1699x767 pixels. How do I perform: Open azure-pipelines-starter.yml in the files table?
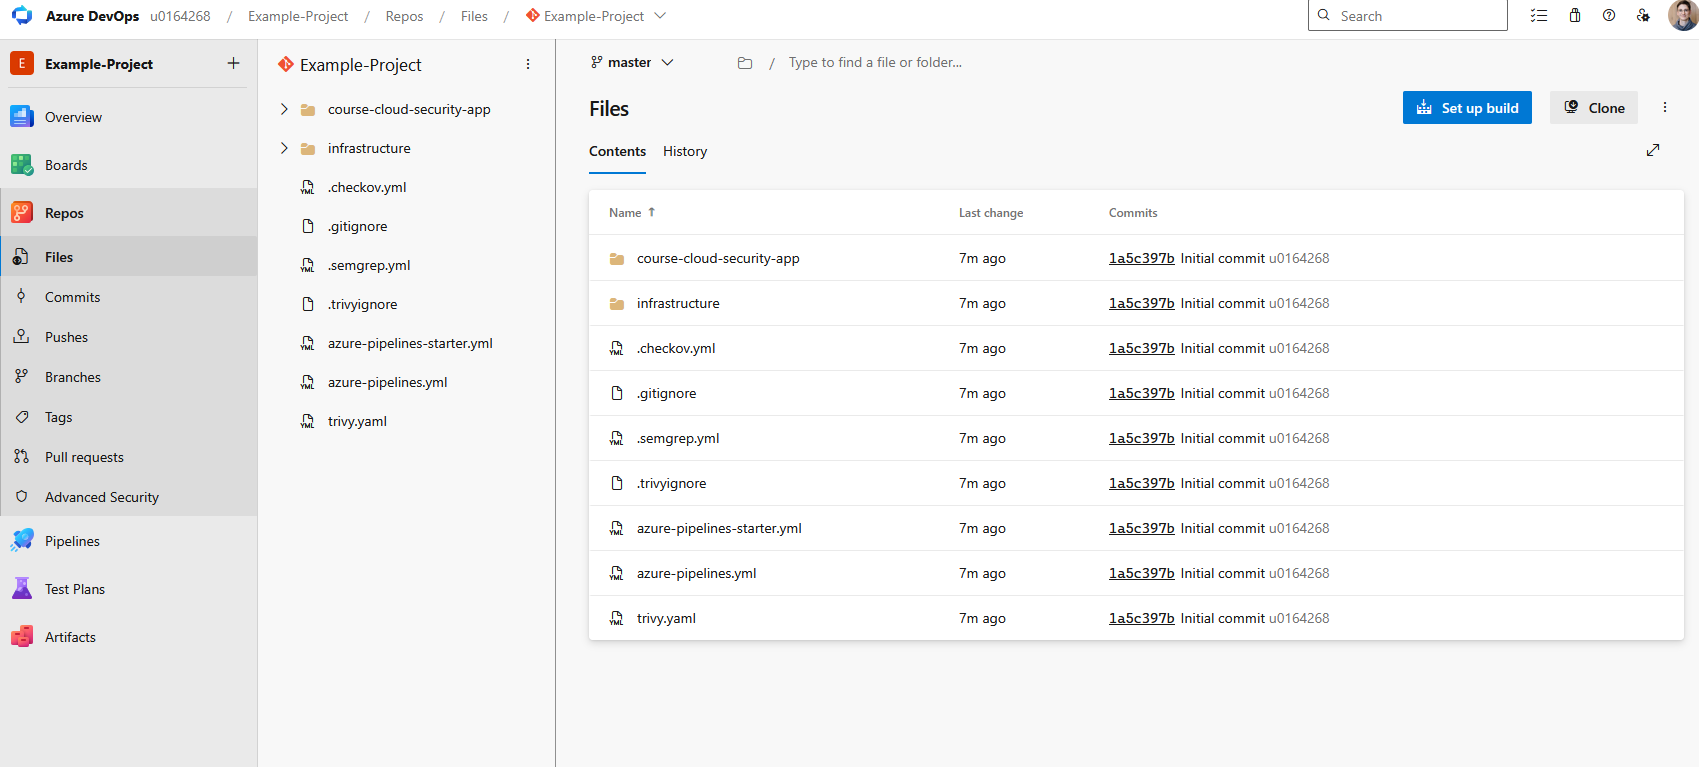pos(719,528)
